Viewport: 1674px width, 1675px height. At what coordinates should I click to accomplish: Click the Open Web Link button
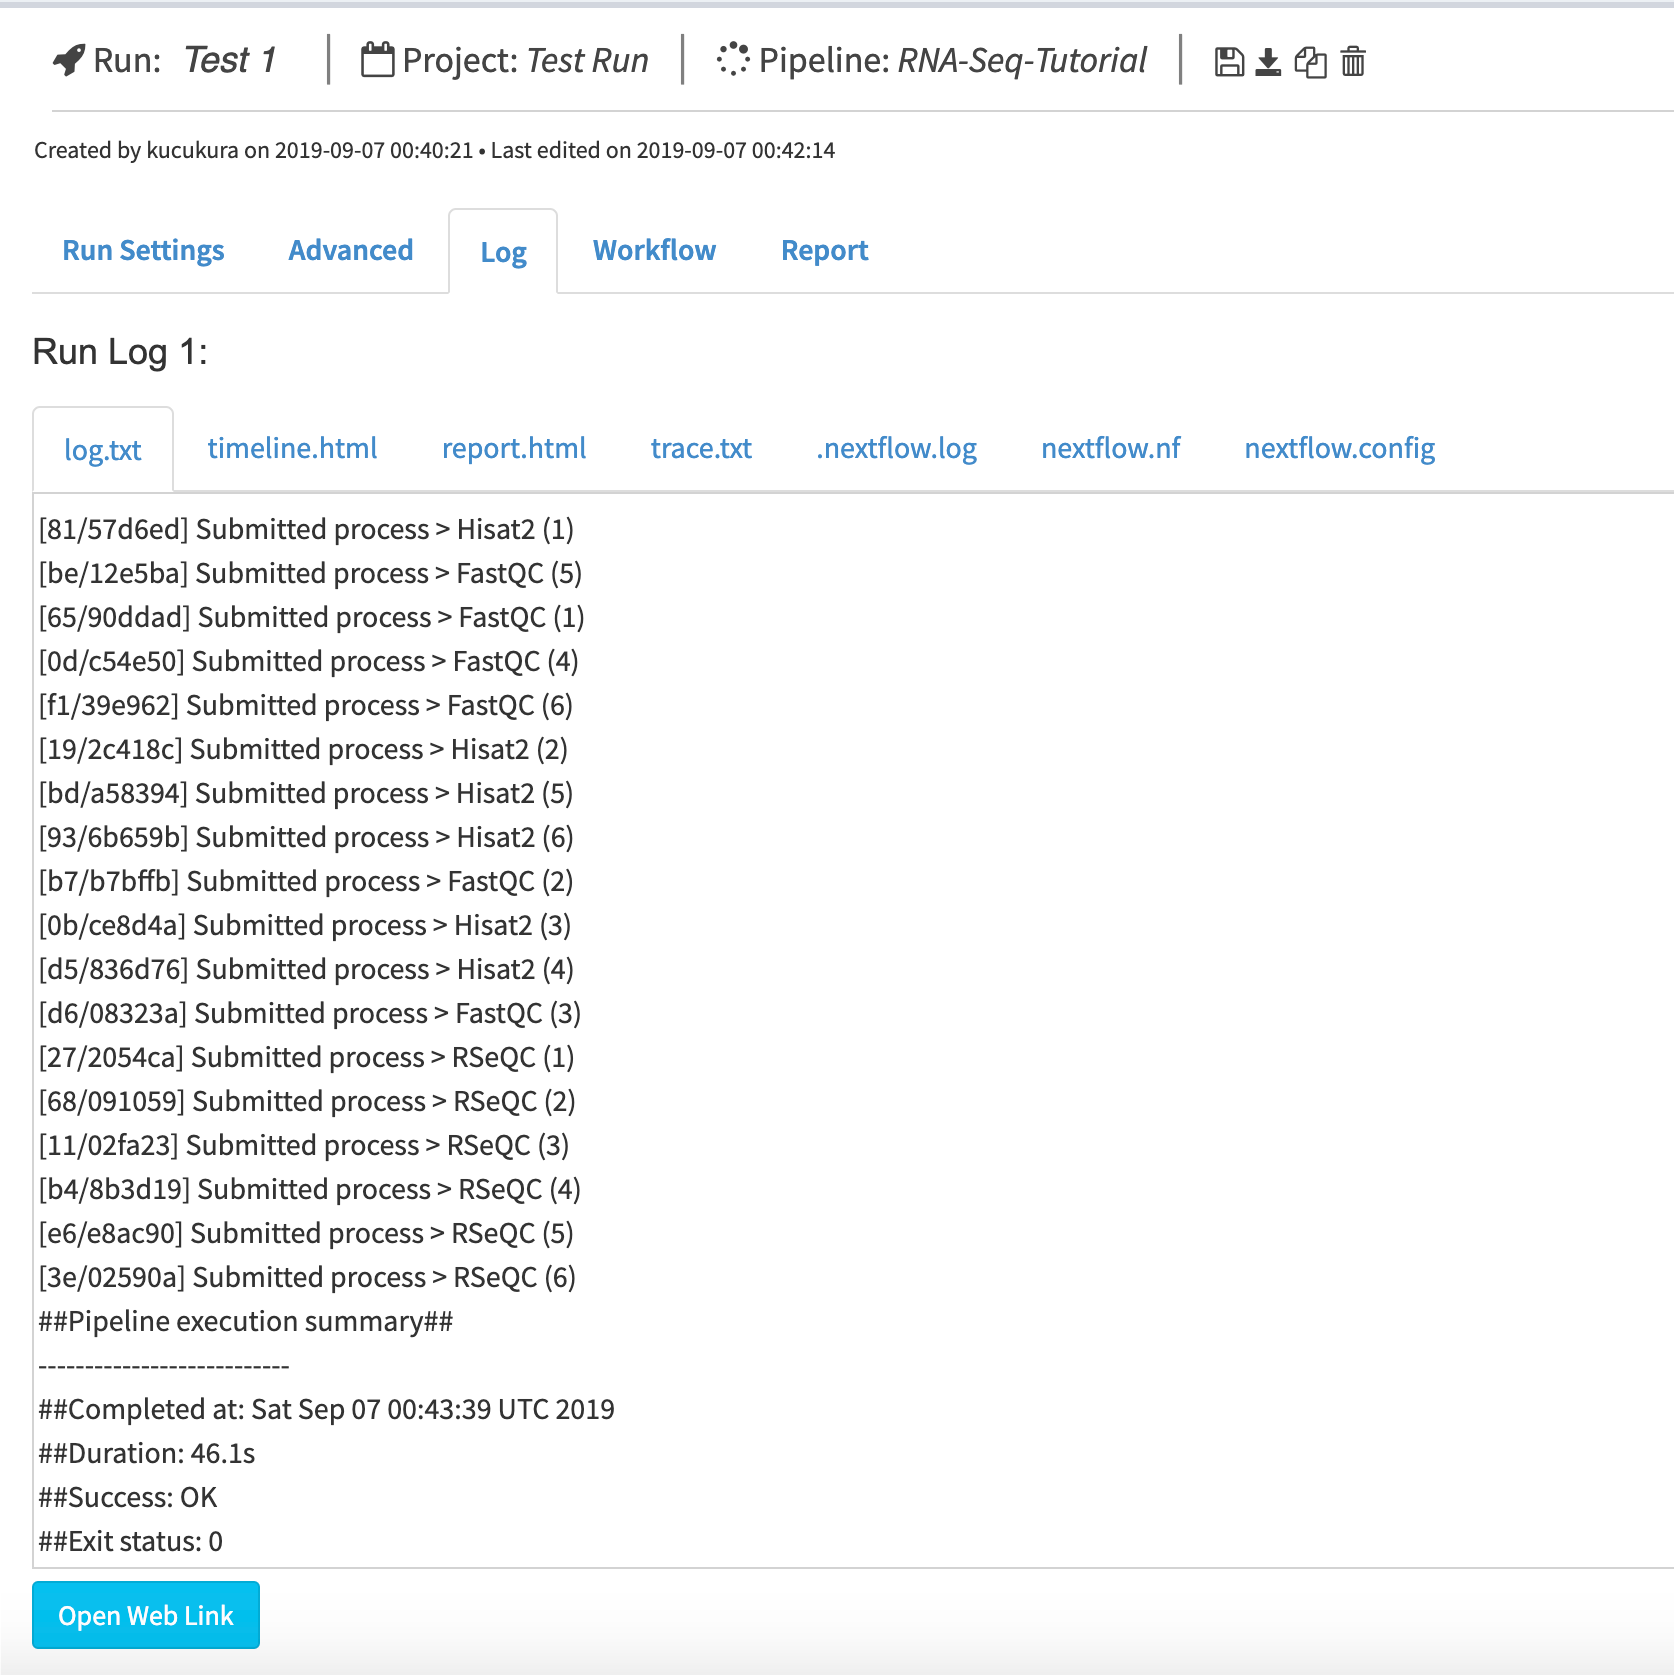click(146, 1615)
